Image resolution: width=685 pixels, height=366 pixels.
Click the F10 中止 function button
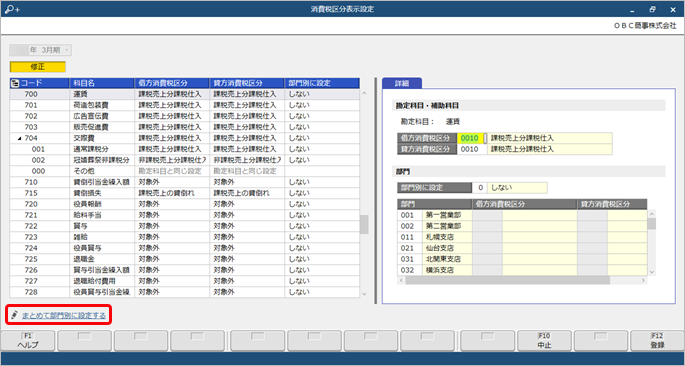(544, 341)
